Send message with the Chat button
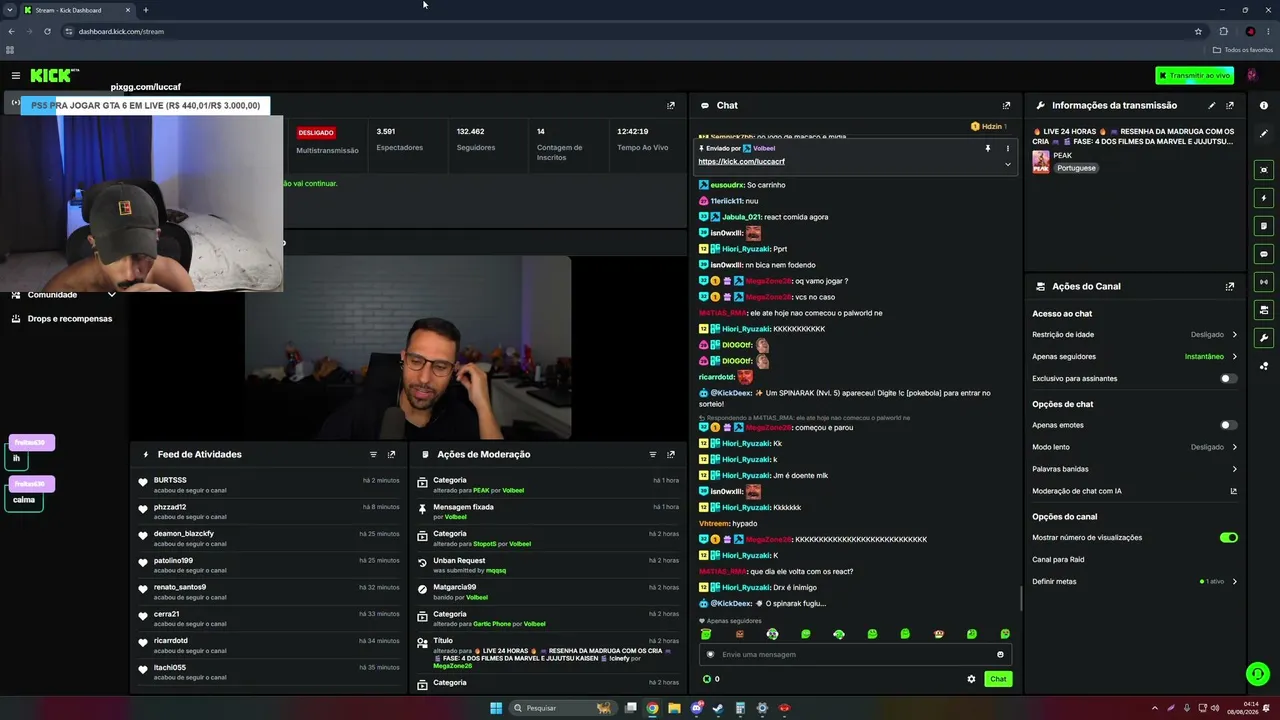 point(998,679)
